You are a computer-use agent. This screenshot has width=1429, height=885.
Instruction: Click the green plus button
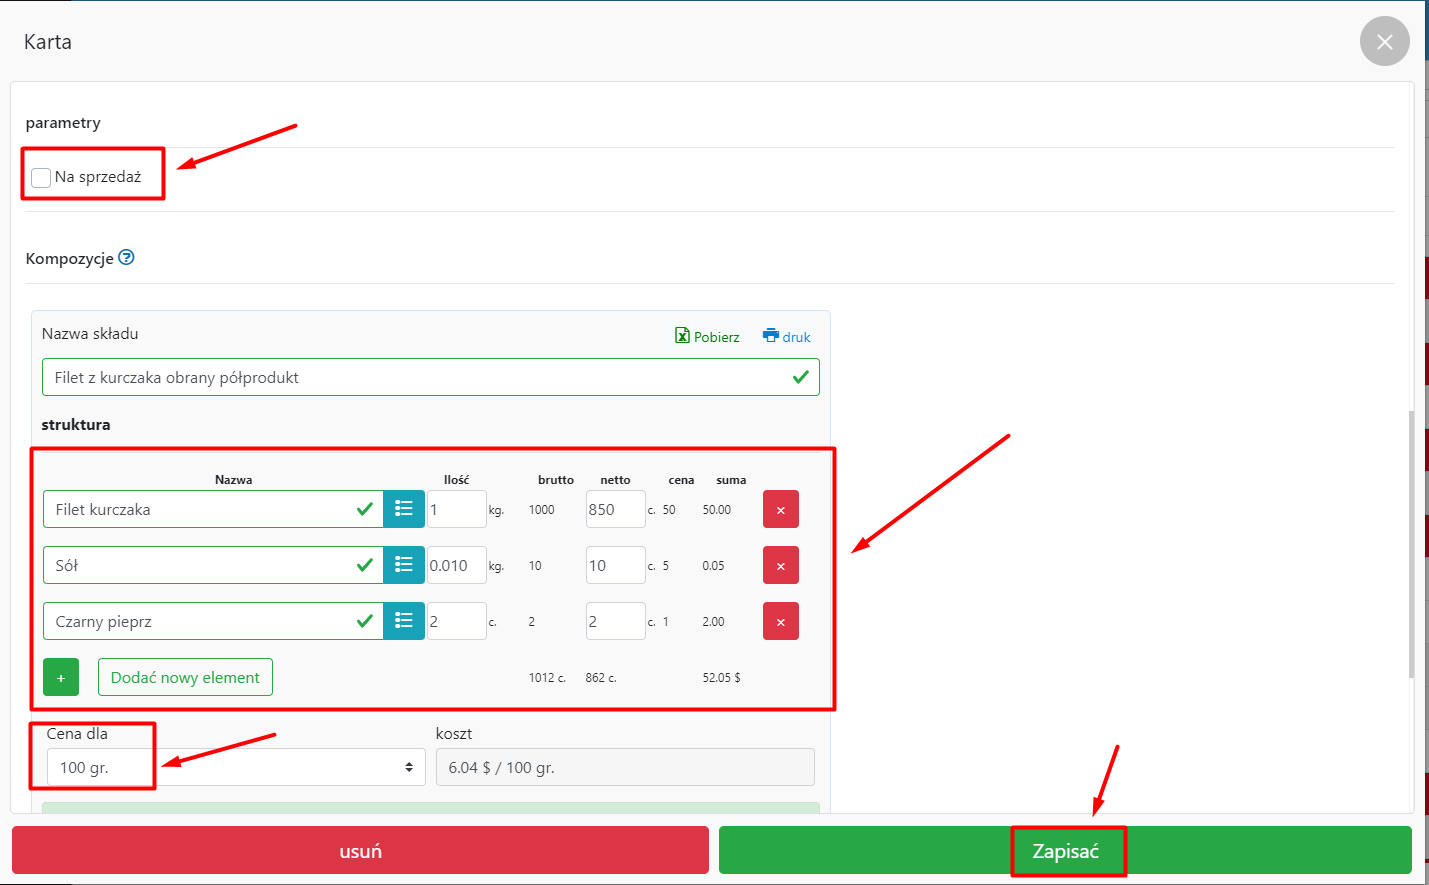tap(61, 677)
